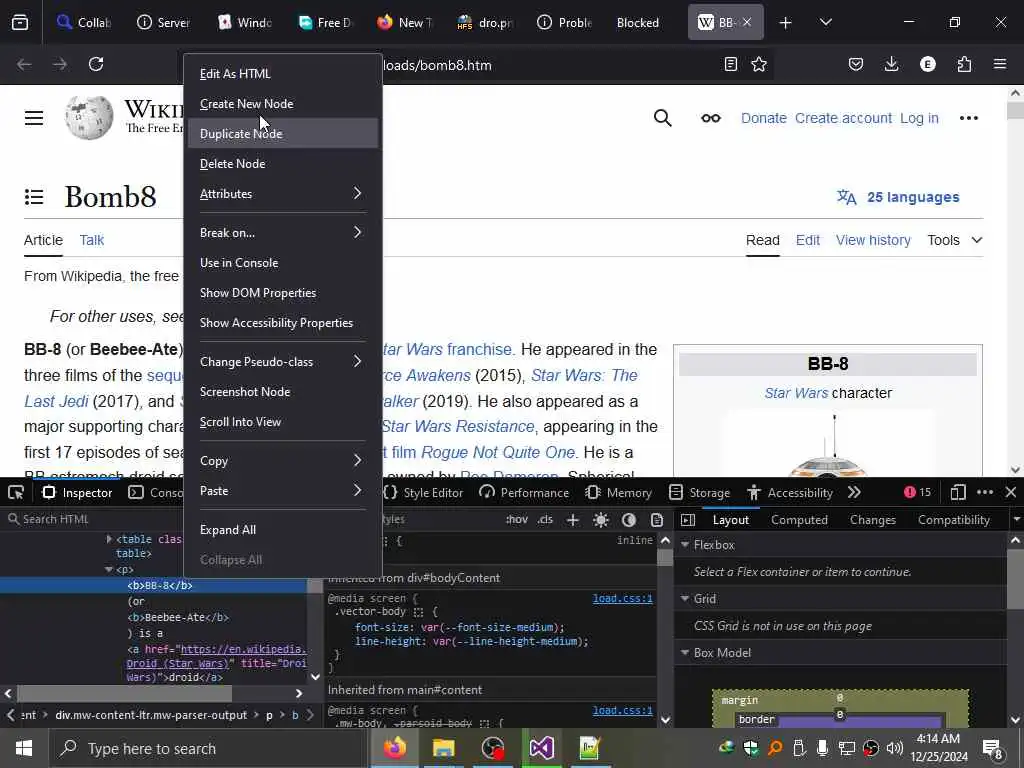Open the Memory panel

[618, 492]
